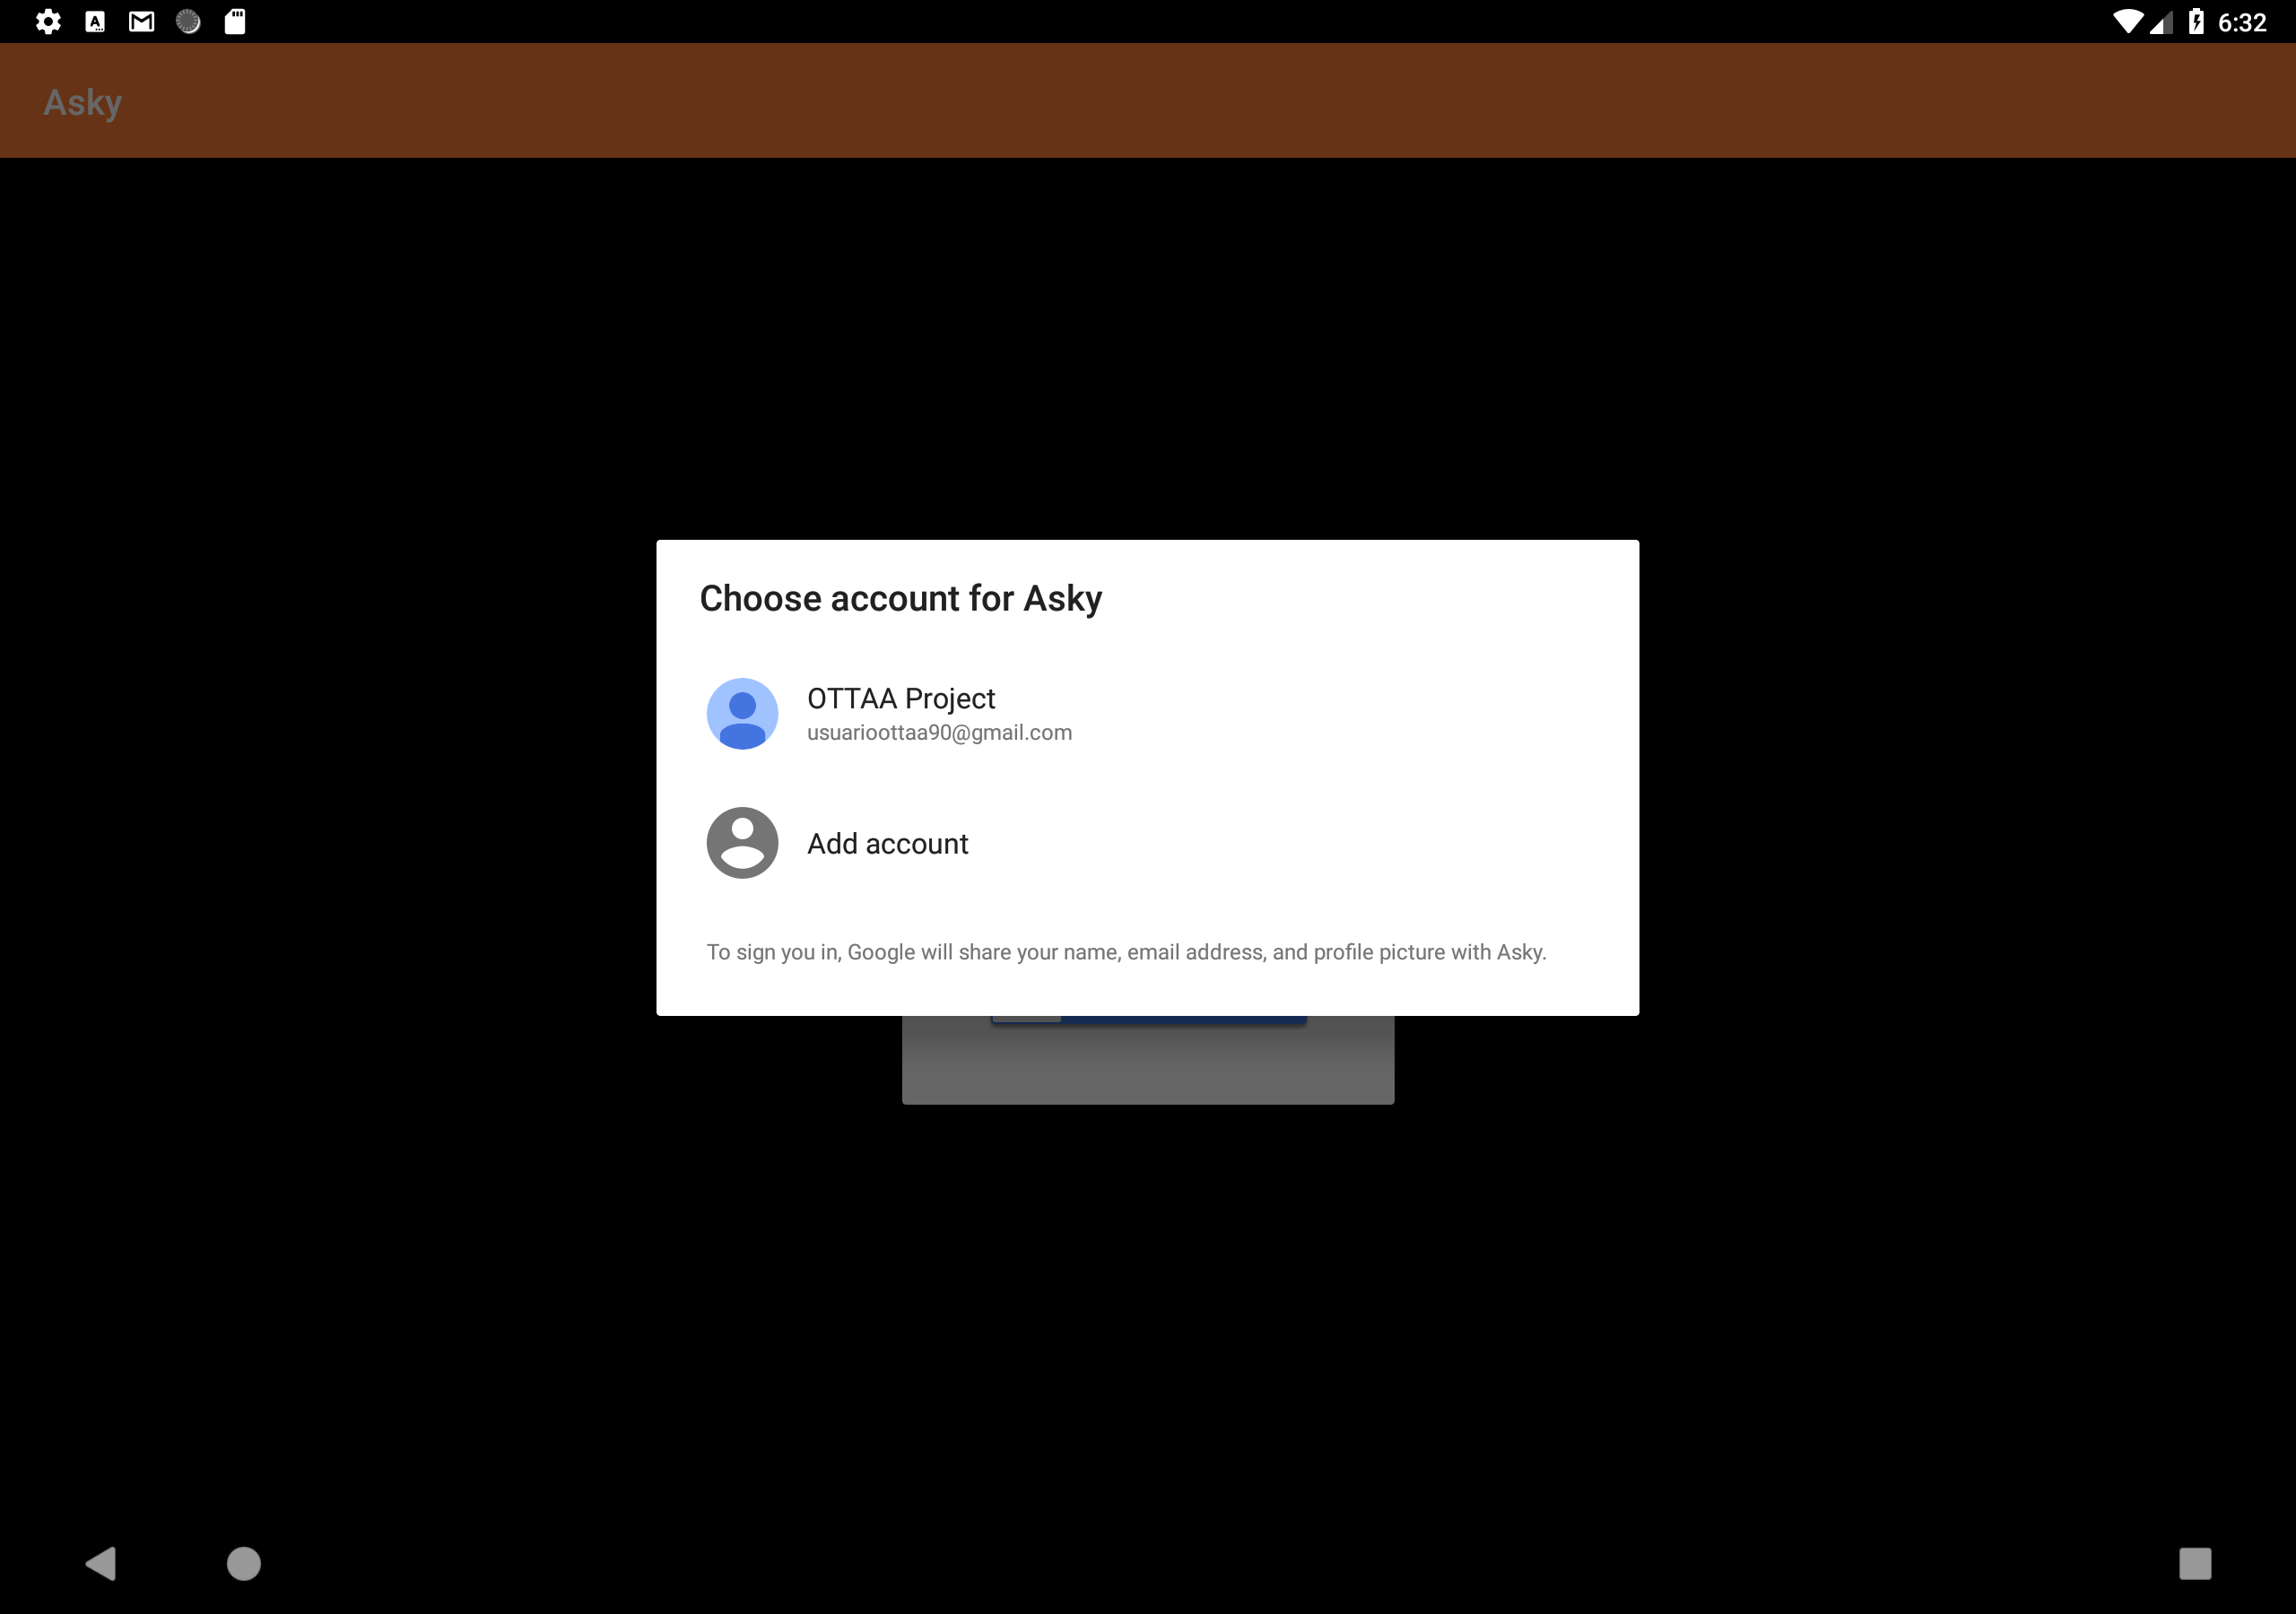Tap the keyboard input notification icon
The image size is (2296, 1614).
95,22
